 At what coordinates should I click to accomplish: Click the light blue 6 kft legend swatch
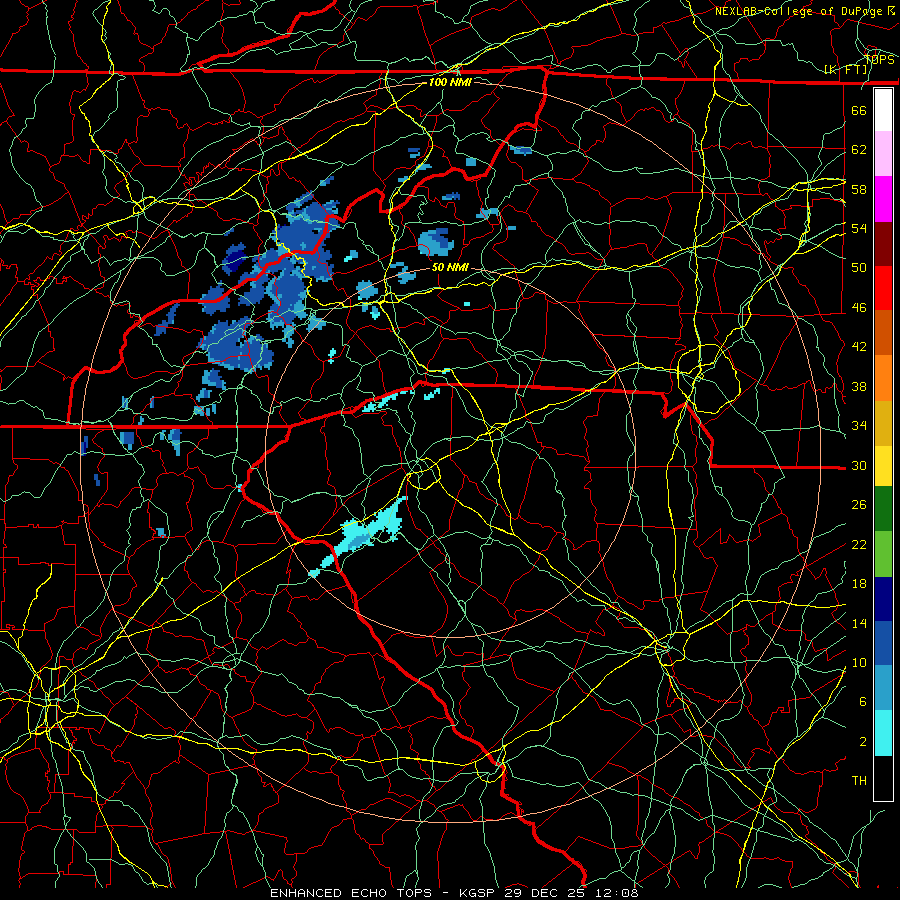pos(883,688)
